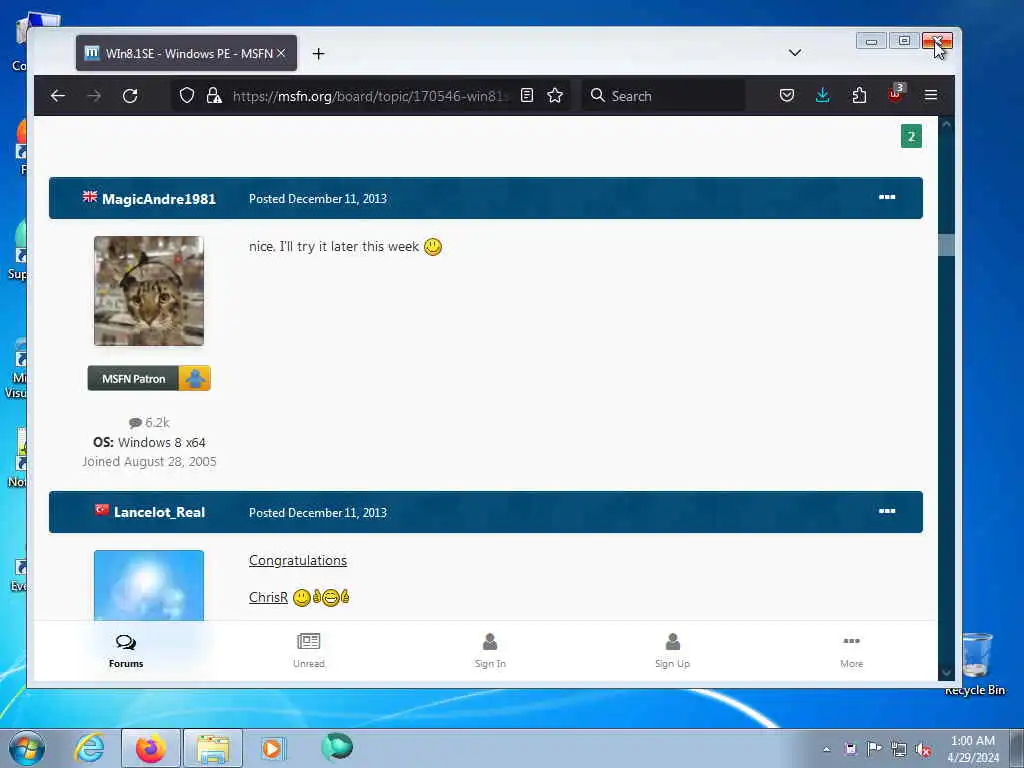Viewport: 1024px width, 768px height.
Task: Click the ChrisR underlined text
Action: click(x=268, y=597)
